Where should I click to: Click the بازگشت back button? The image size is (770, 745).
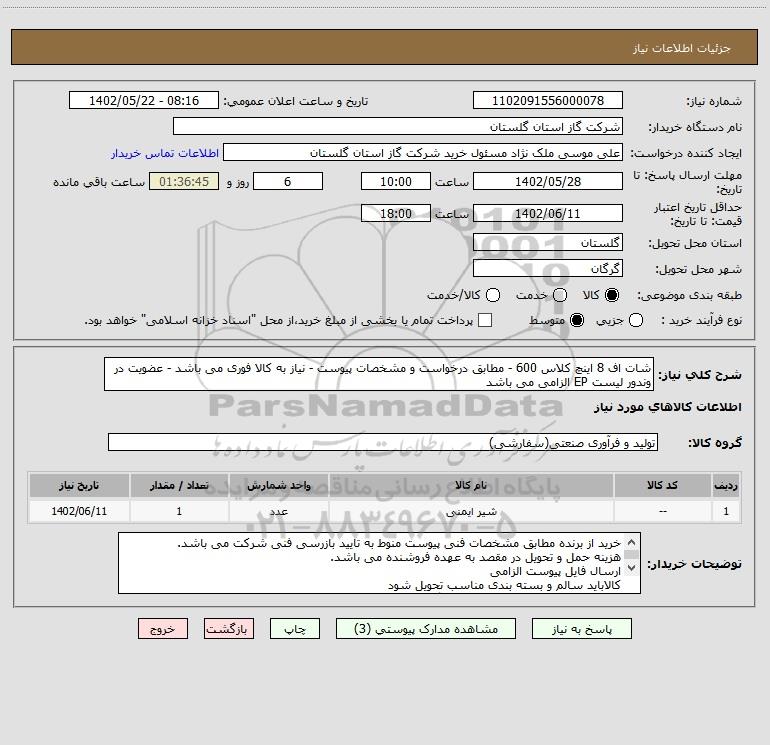click(x=229, y=629)
